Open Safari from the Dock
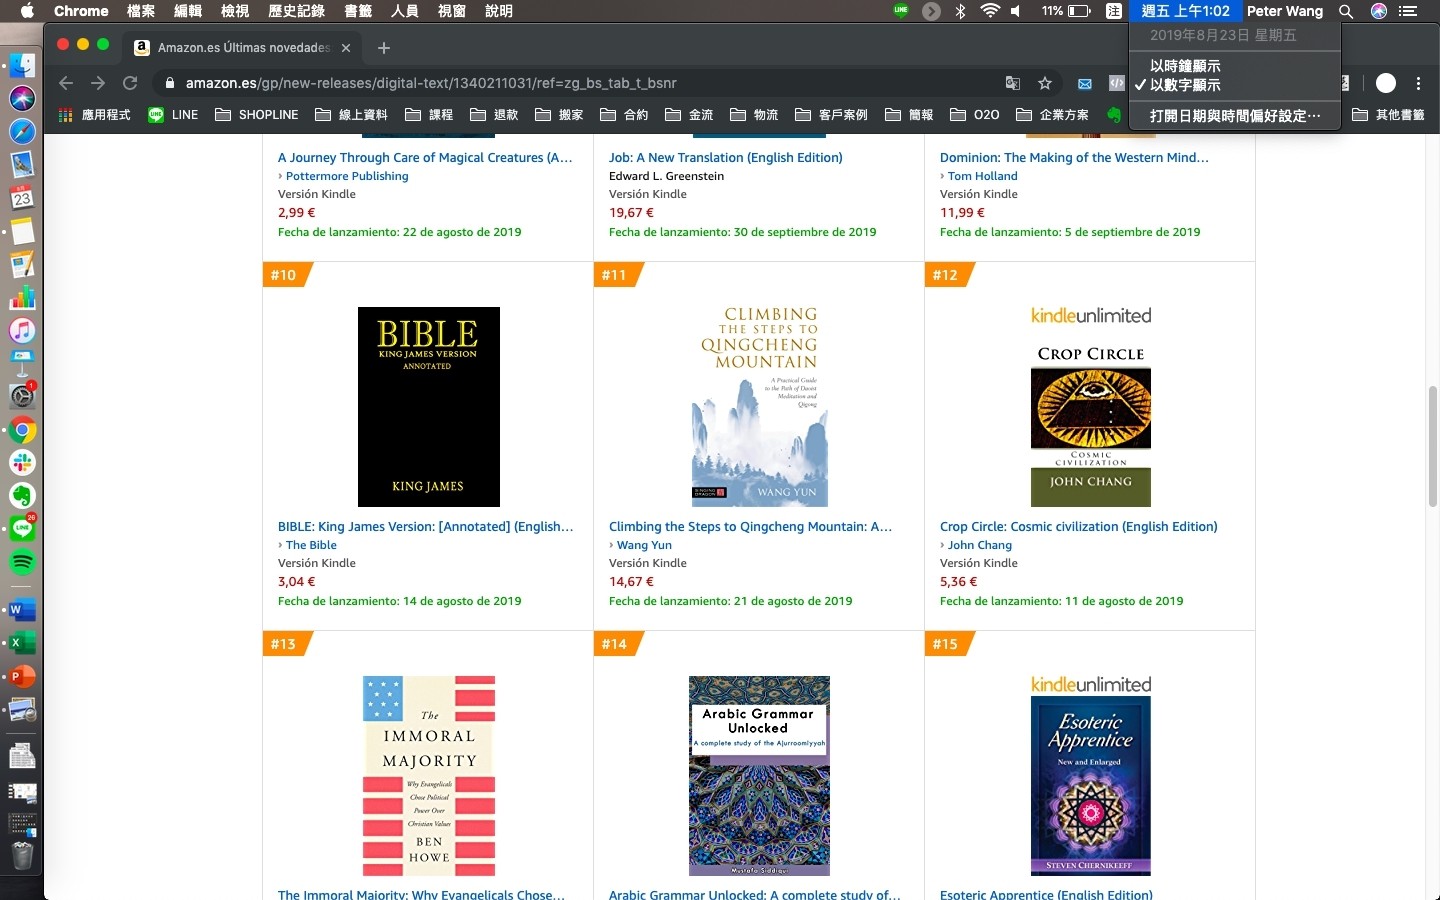 (22, 131)
